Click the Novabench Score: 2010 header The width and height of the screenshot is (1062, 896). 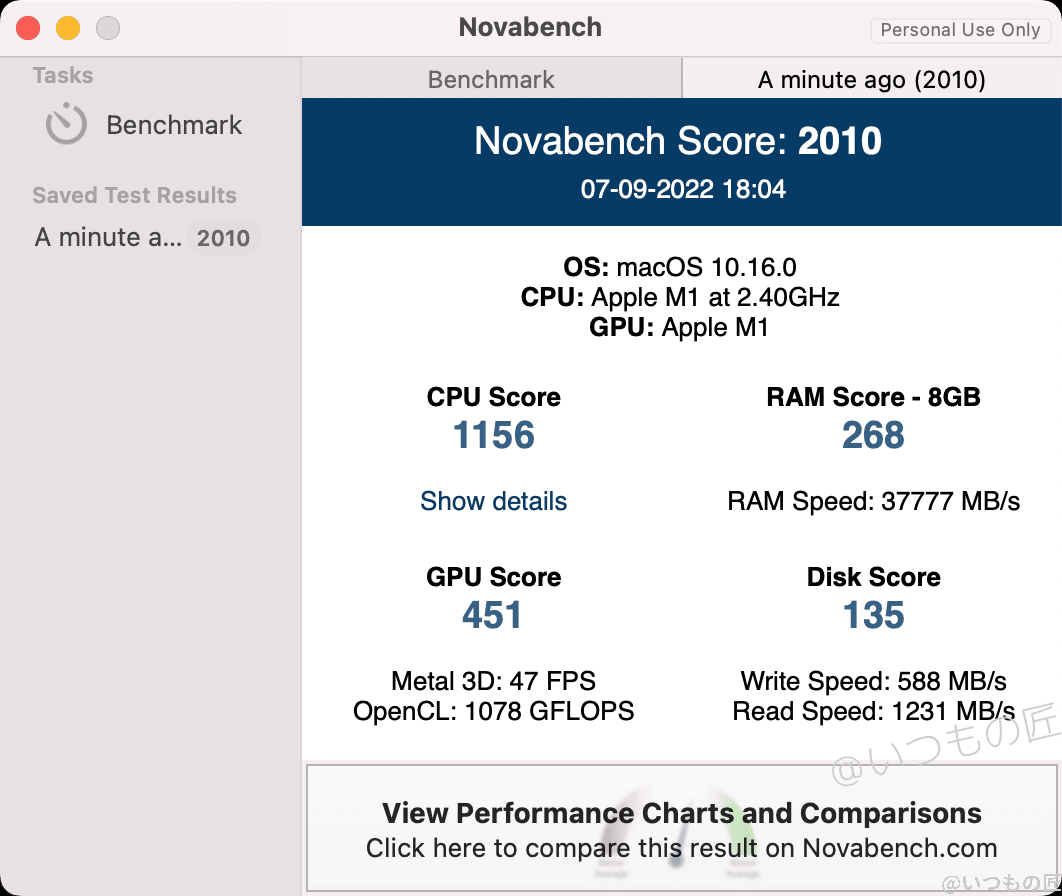(x=678, y=141)
